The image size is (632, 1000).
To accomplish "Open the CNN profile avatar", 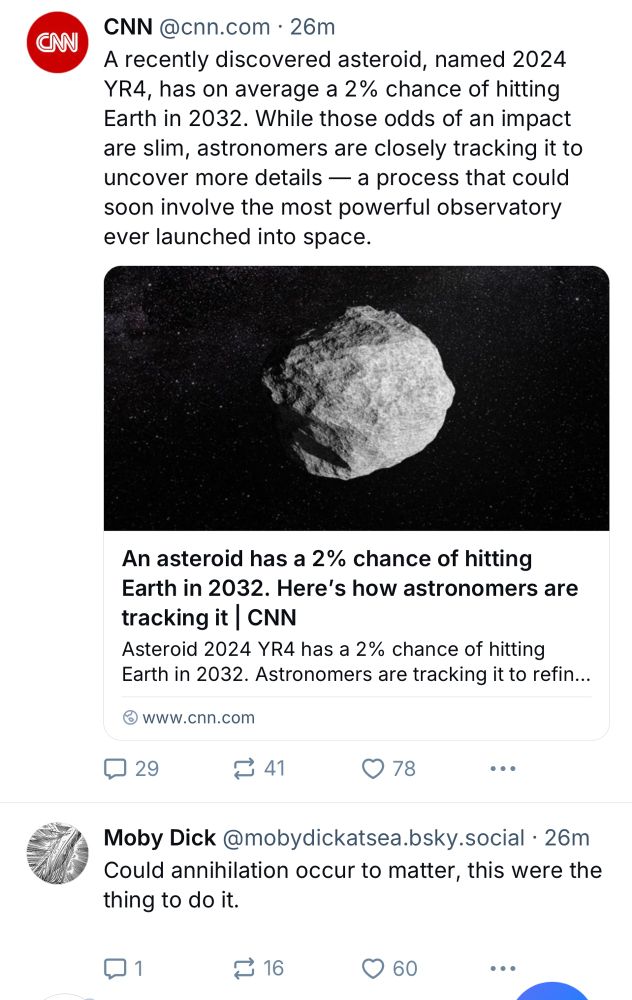I will tap(57, 43).
